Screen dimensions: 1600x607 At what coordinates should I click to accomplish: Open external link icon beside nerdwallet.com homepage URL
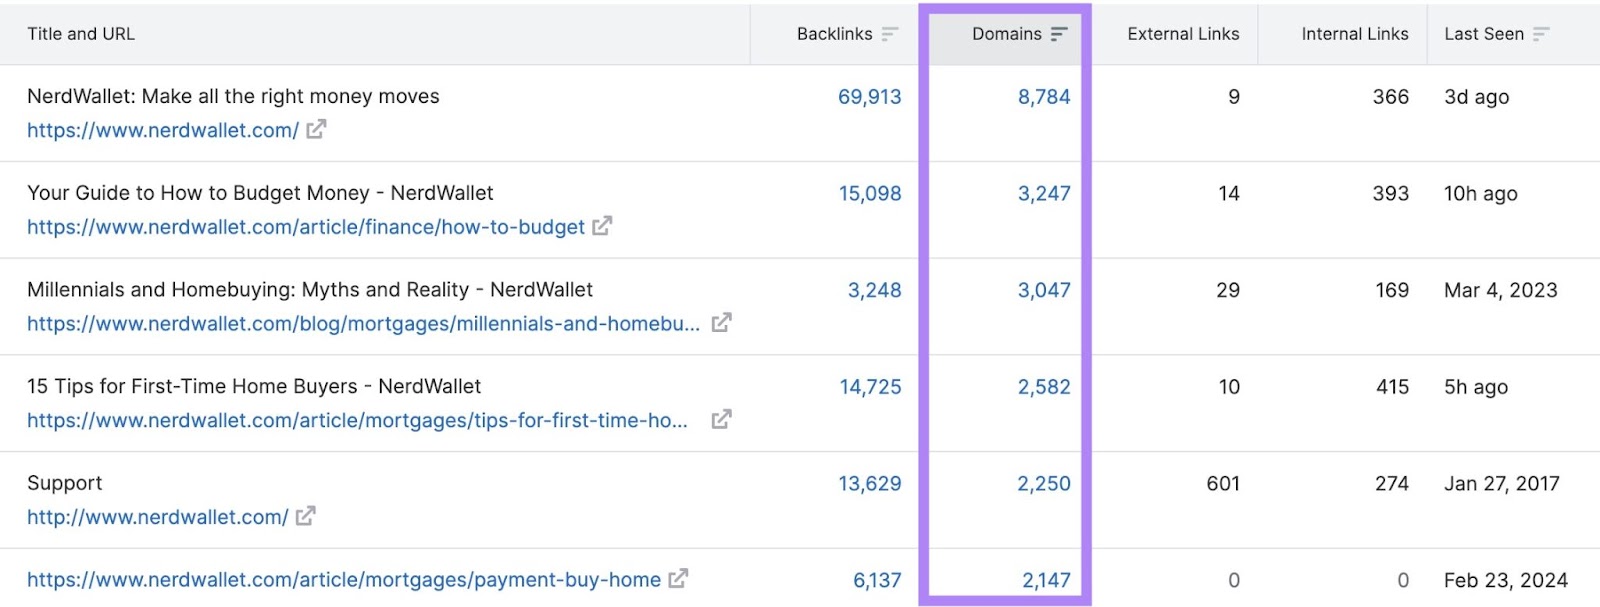coord(316,130)
